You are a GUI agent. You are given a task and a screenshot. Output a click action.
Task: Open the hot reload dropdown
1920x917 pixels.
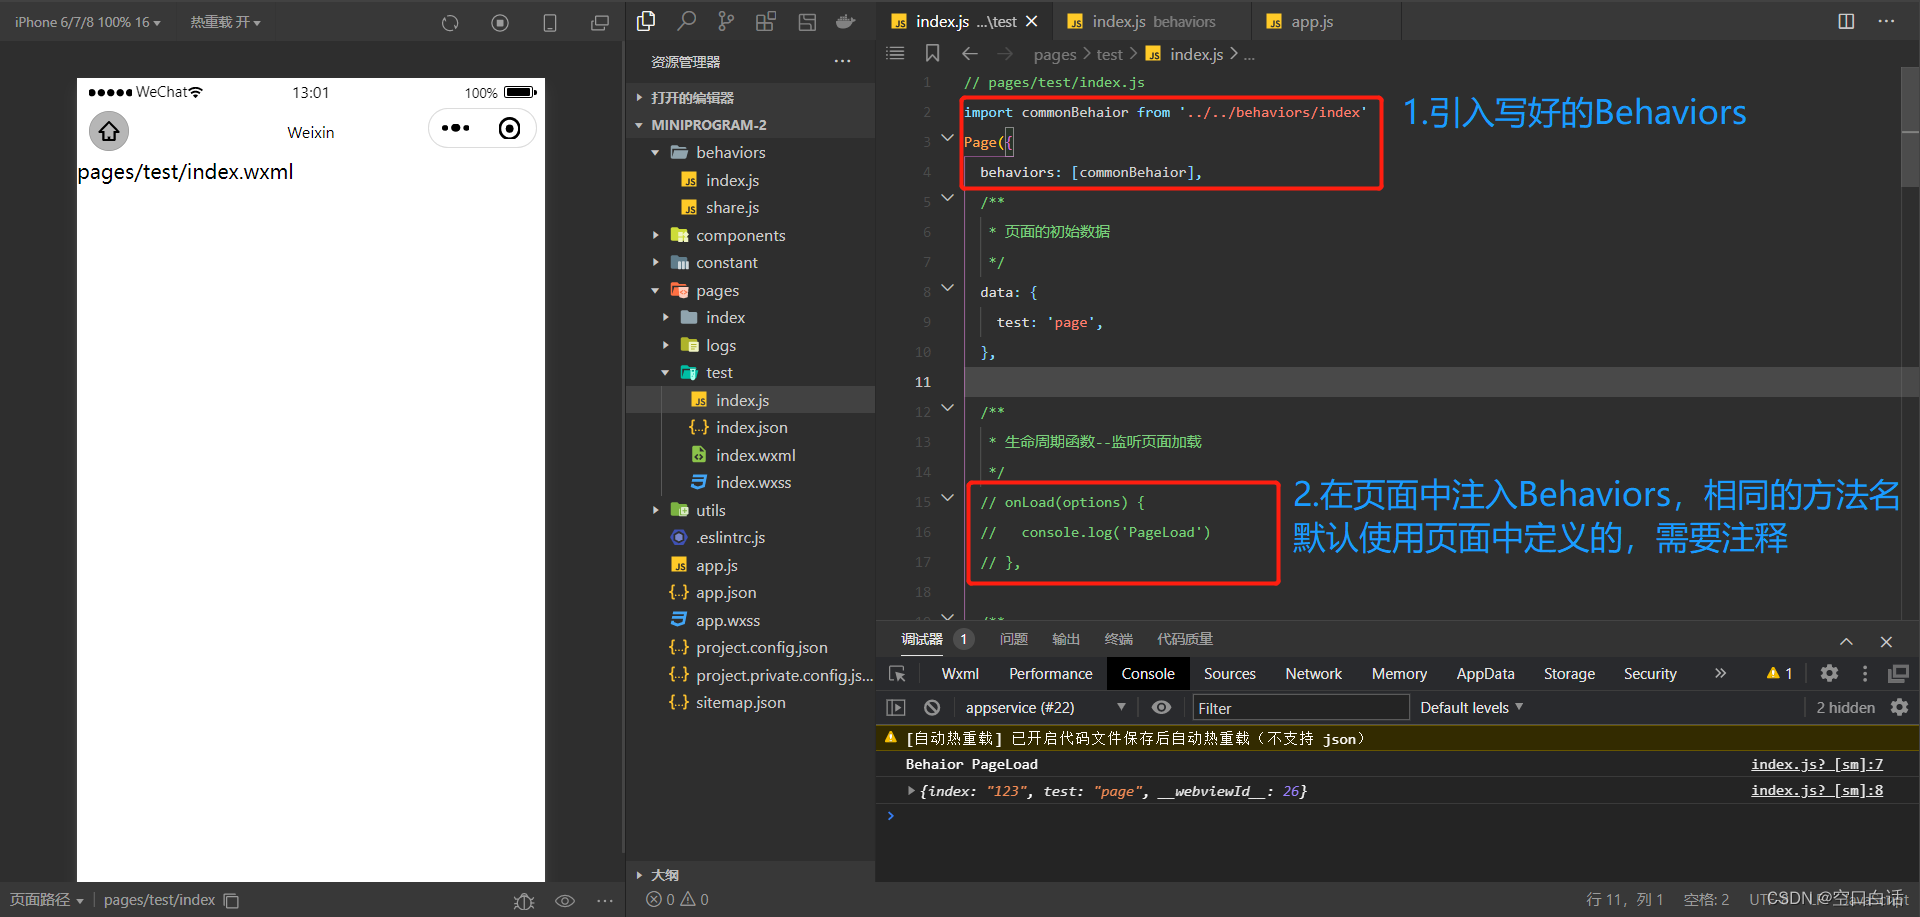click(x=225, y=22)
